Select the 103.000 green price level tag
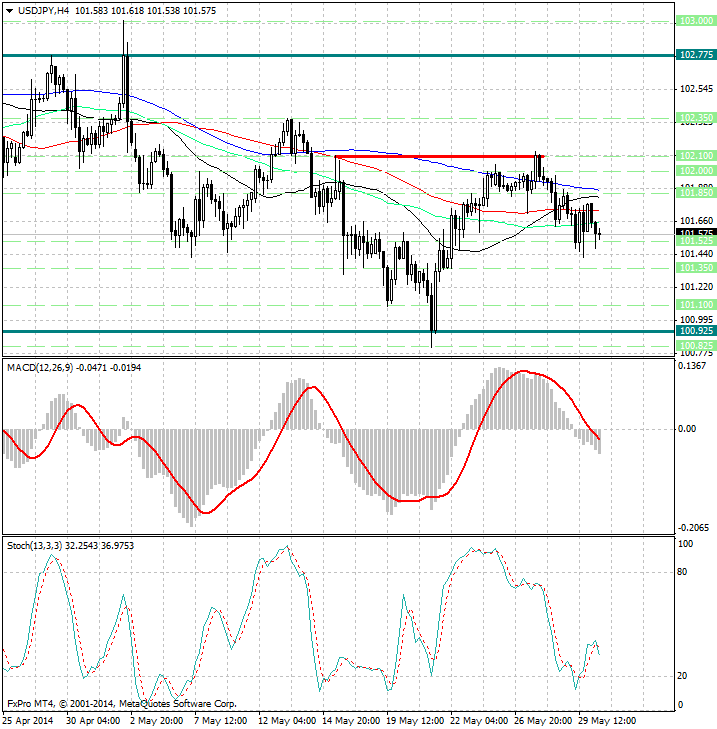The image size is (717, 729). pos(695,21)
